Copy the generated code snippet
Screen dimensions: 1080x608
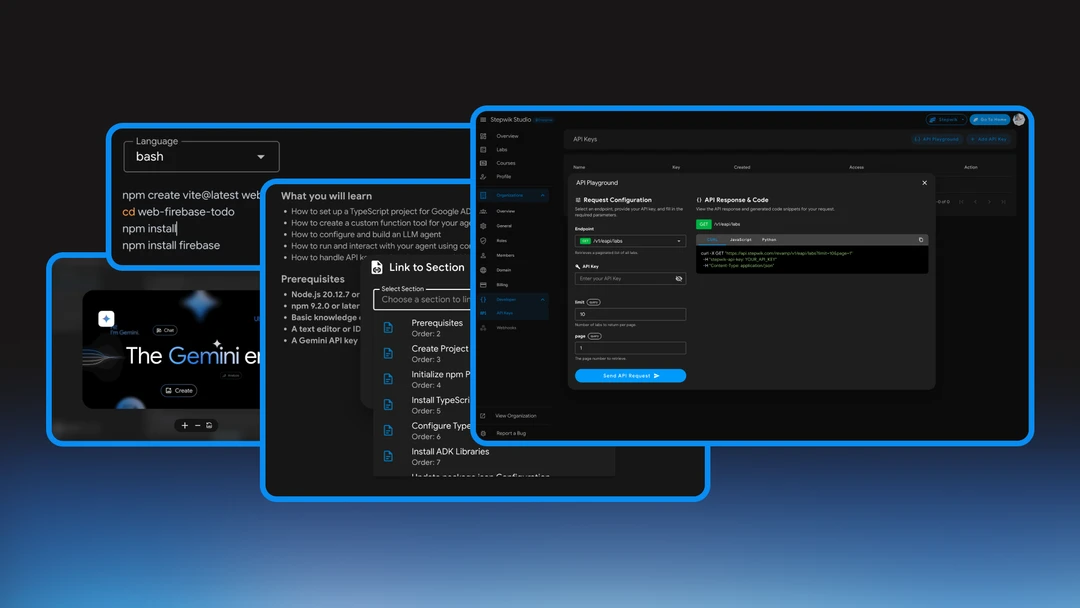921,240
